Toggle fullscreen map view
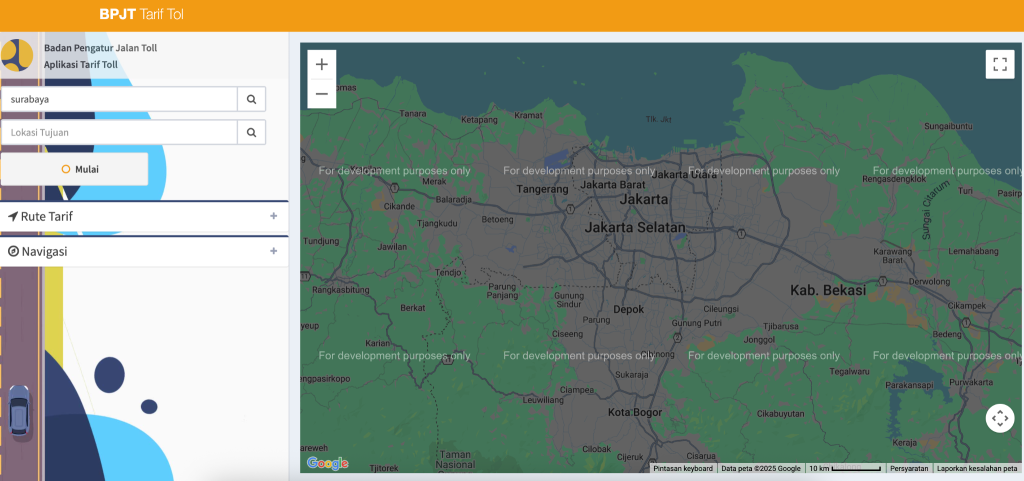 (999, 65)
